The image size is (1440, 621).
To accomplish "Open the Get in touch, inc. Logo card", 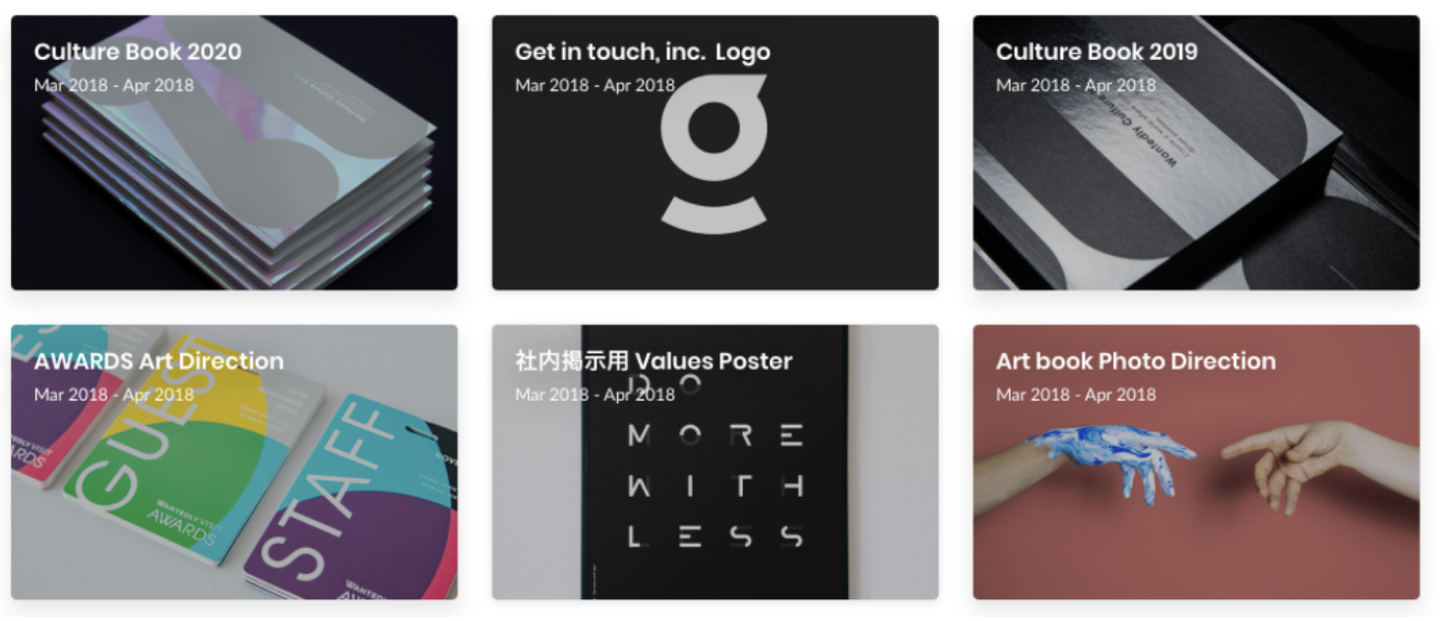I will point(715,153).
